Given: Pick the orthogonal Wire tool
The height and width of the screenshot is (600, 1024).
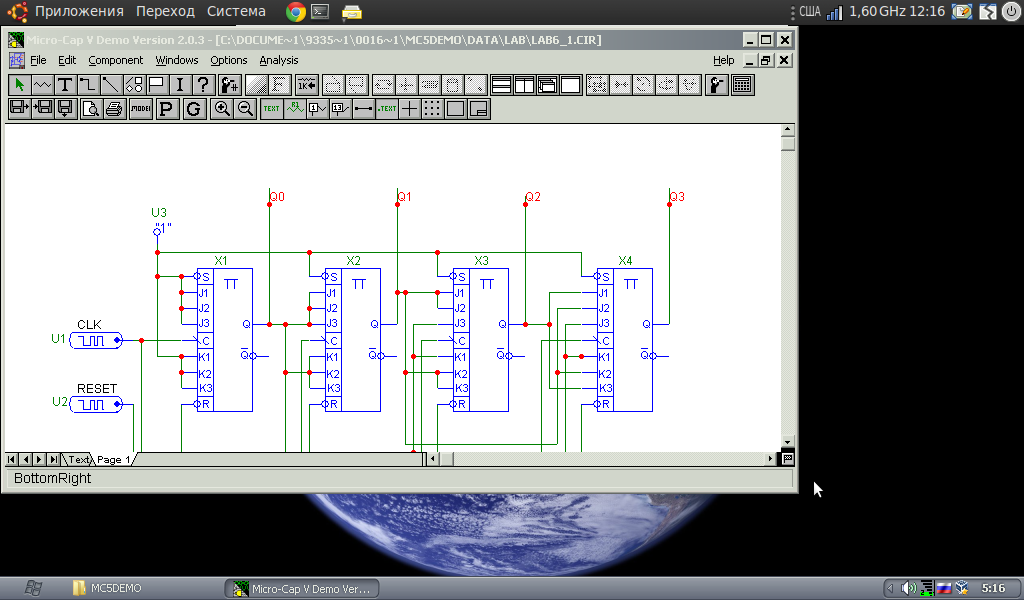Looking at the screenshot, I should pos(88,85).
